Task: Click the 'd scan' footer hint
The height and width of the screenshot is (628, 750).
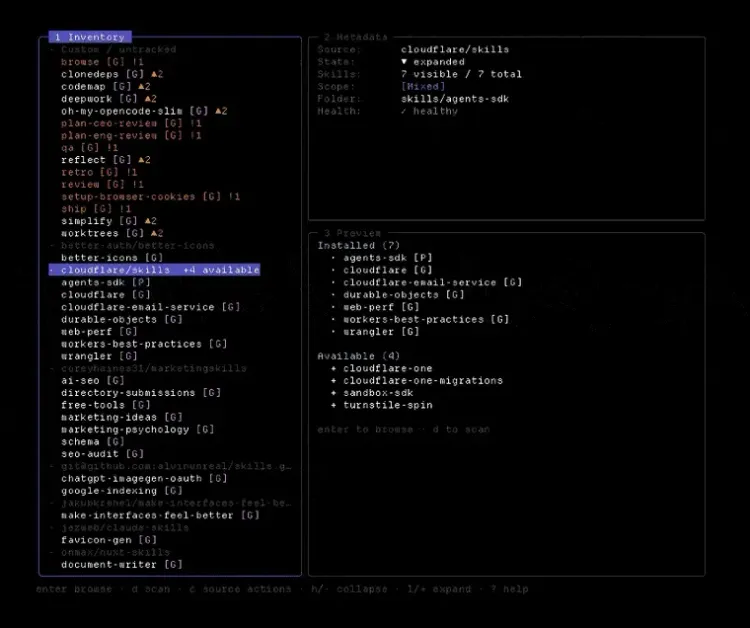Action: [151, 589]
